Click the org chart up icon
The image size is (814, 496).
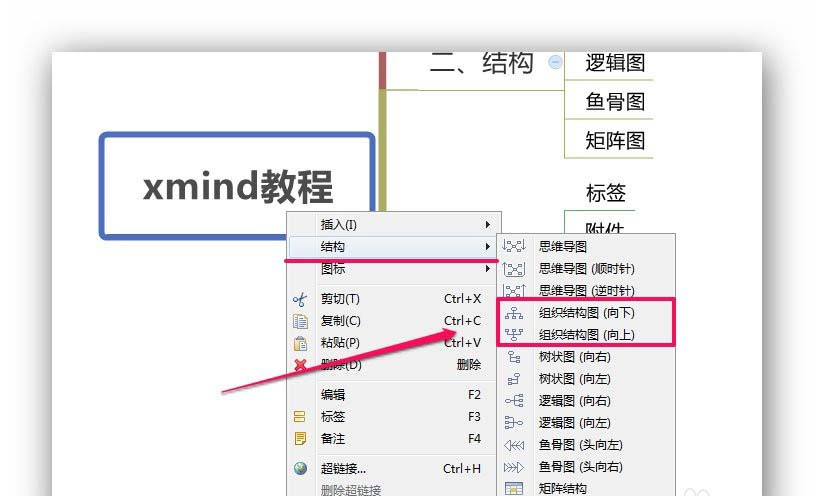coord(514,334)
